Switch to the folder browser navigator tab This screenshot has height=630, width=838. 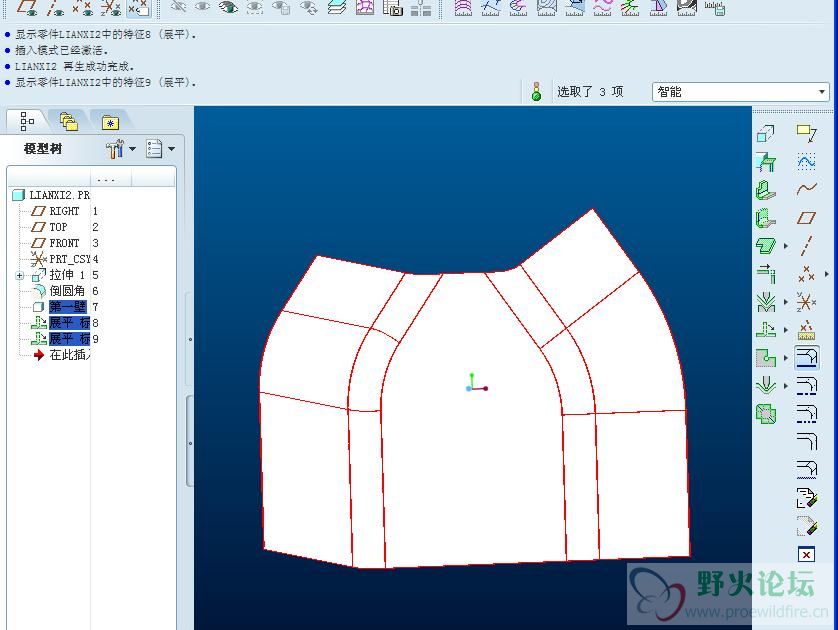pos(68,122)
